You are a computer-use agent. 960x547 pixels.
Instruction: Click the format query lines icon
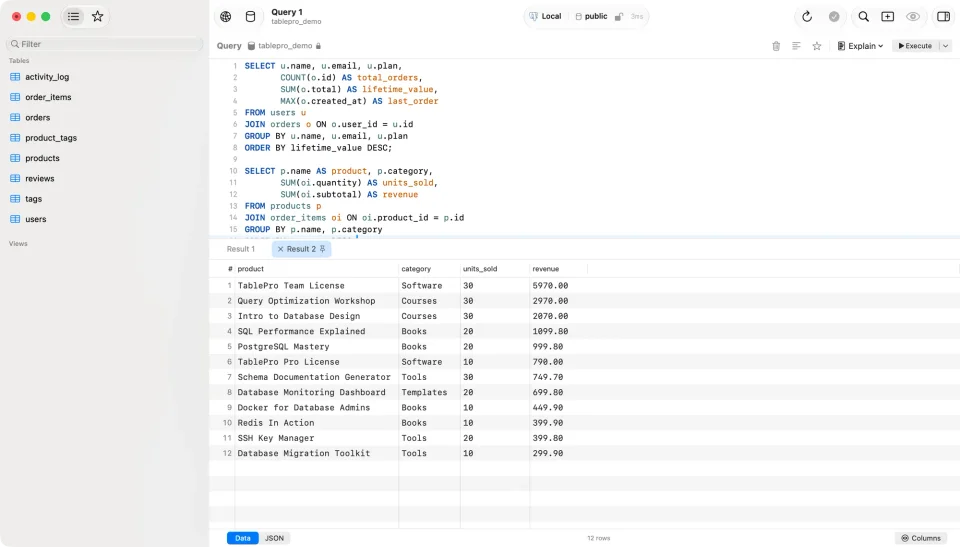796,46
